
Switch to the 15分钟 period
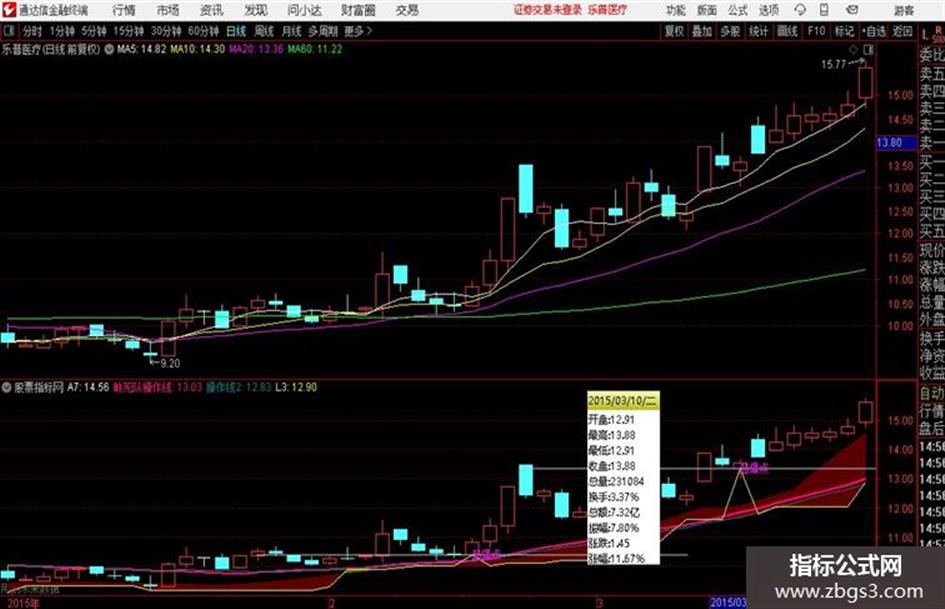click(x=129, y=31)
